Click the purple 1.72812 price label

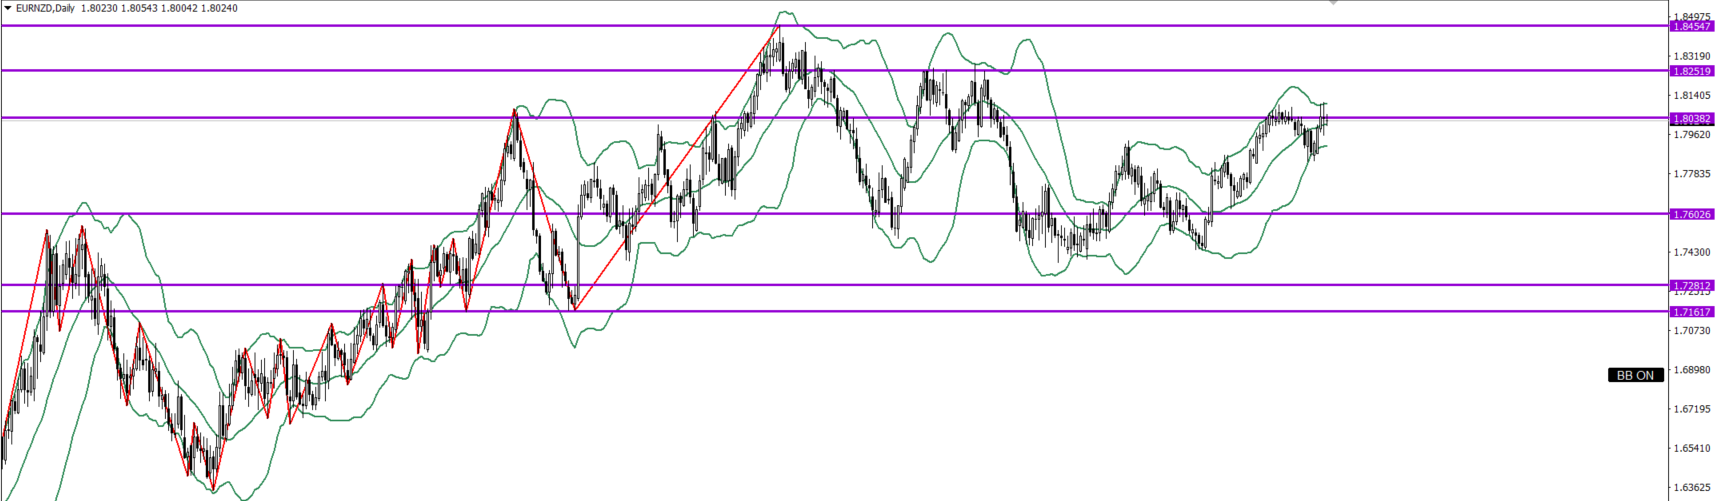click(x=1691, y=285)
